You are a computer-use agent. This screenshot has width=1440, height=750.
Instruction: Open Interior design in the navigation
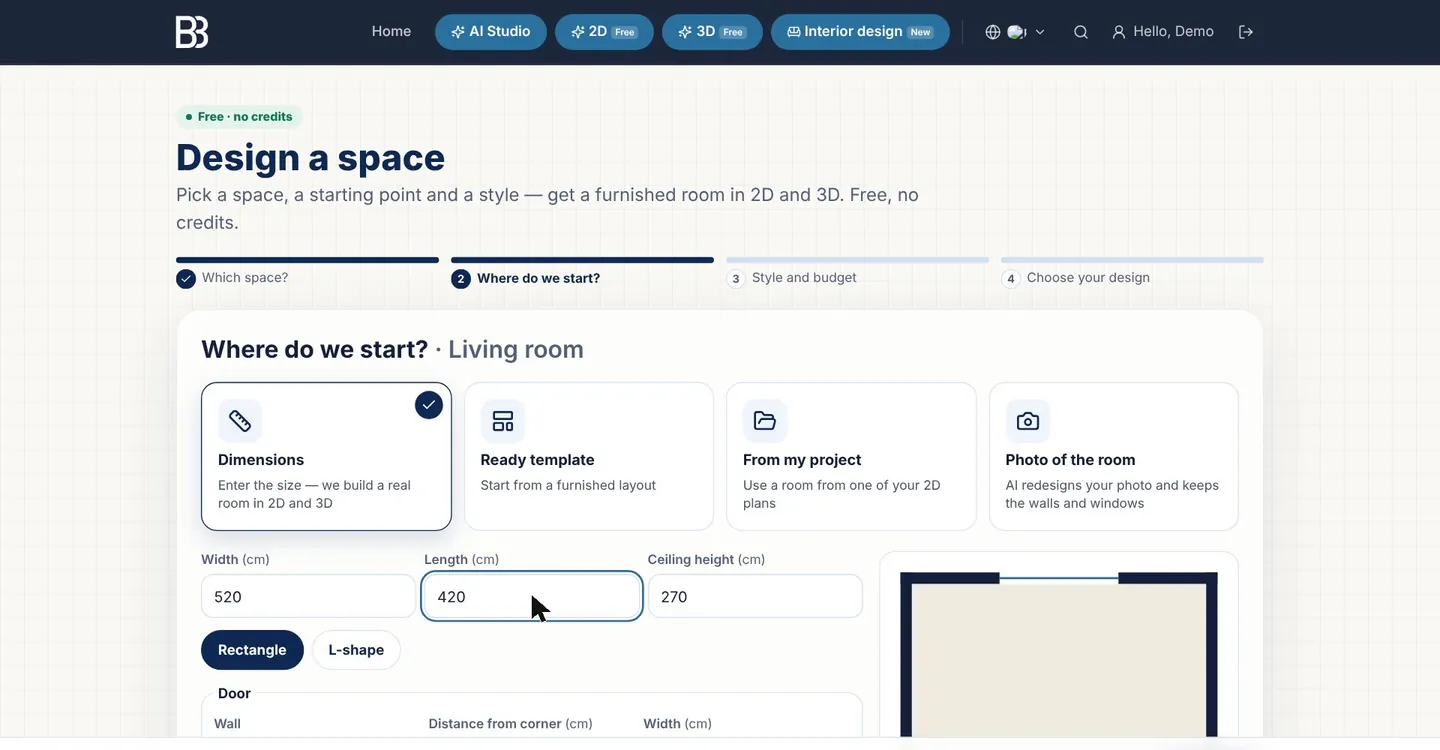click(860, 32)
